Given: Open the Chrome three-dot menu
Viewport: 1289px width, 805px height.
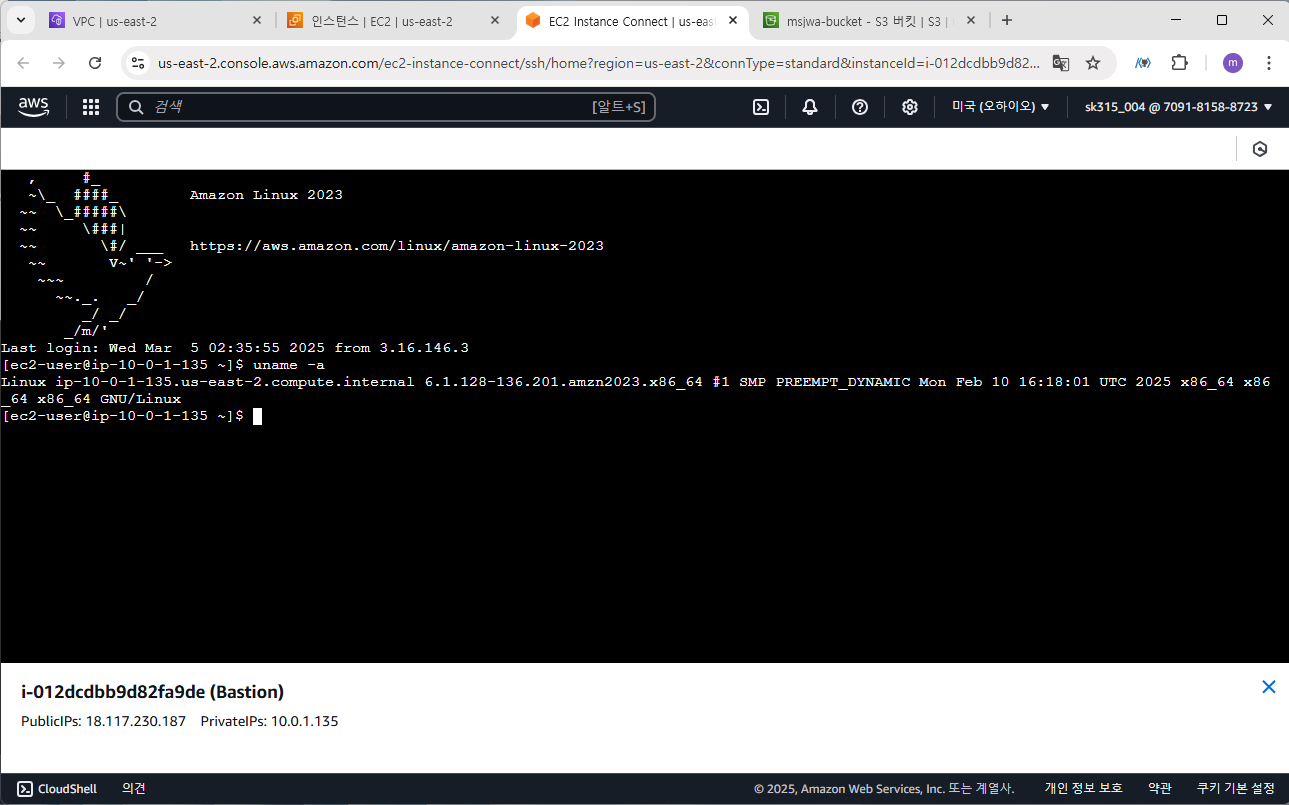Looking at the screenshot, I should 1269,63.
